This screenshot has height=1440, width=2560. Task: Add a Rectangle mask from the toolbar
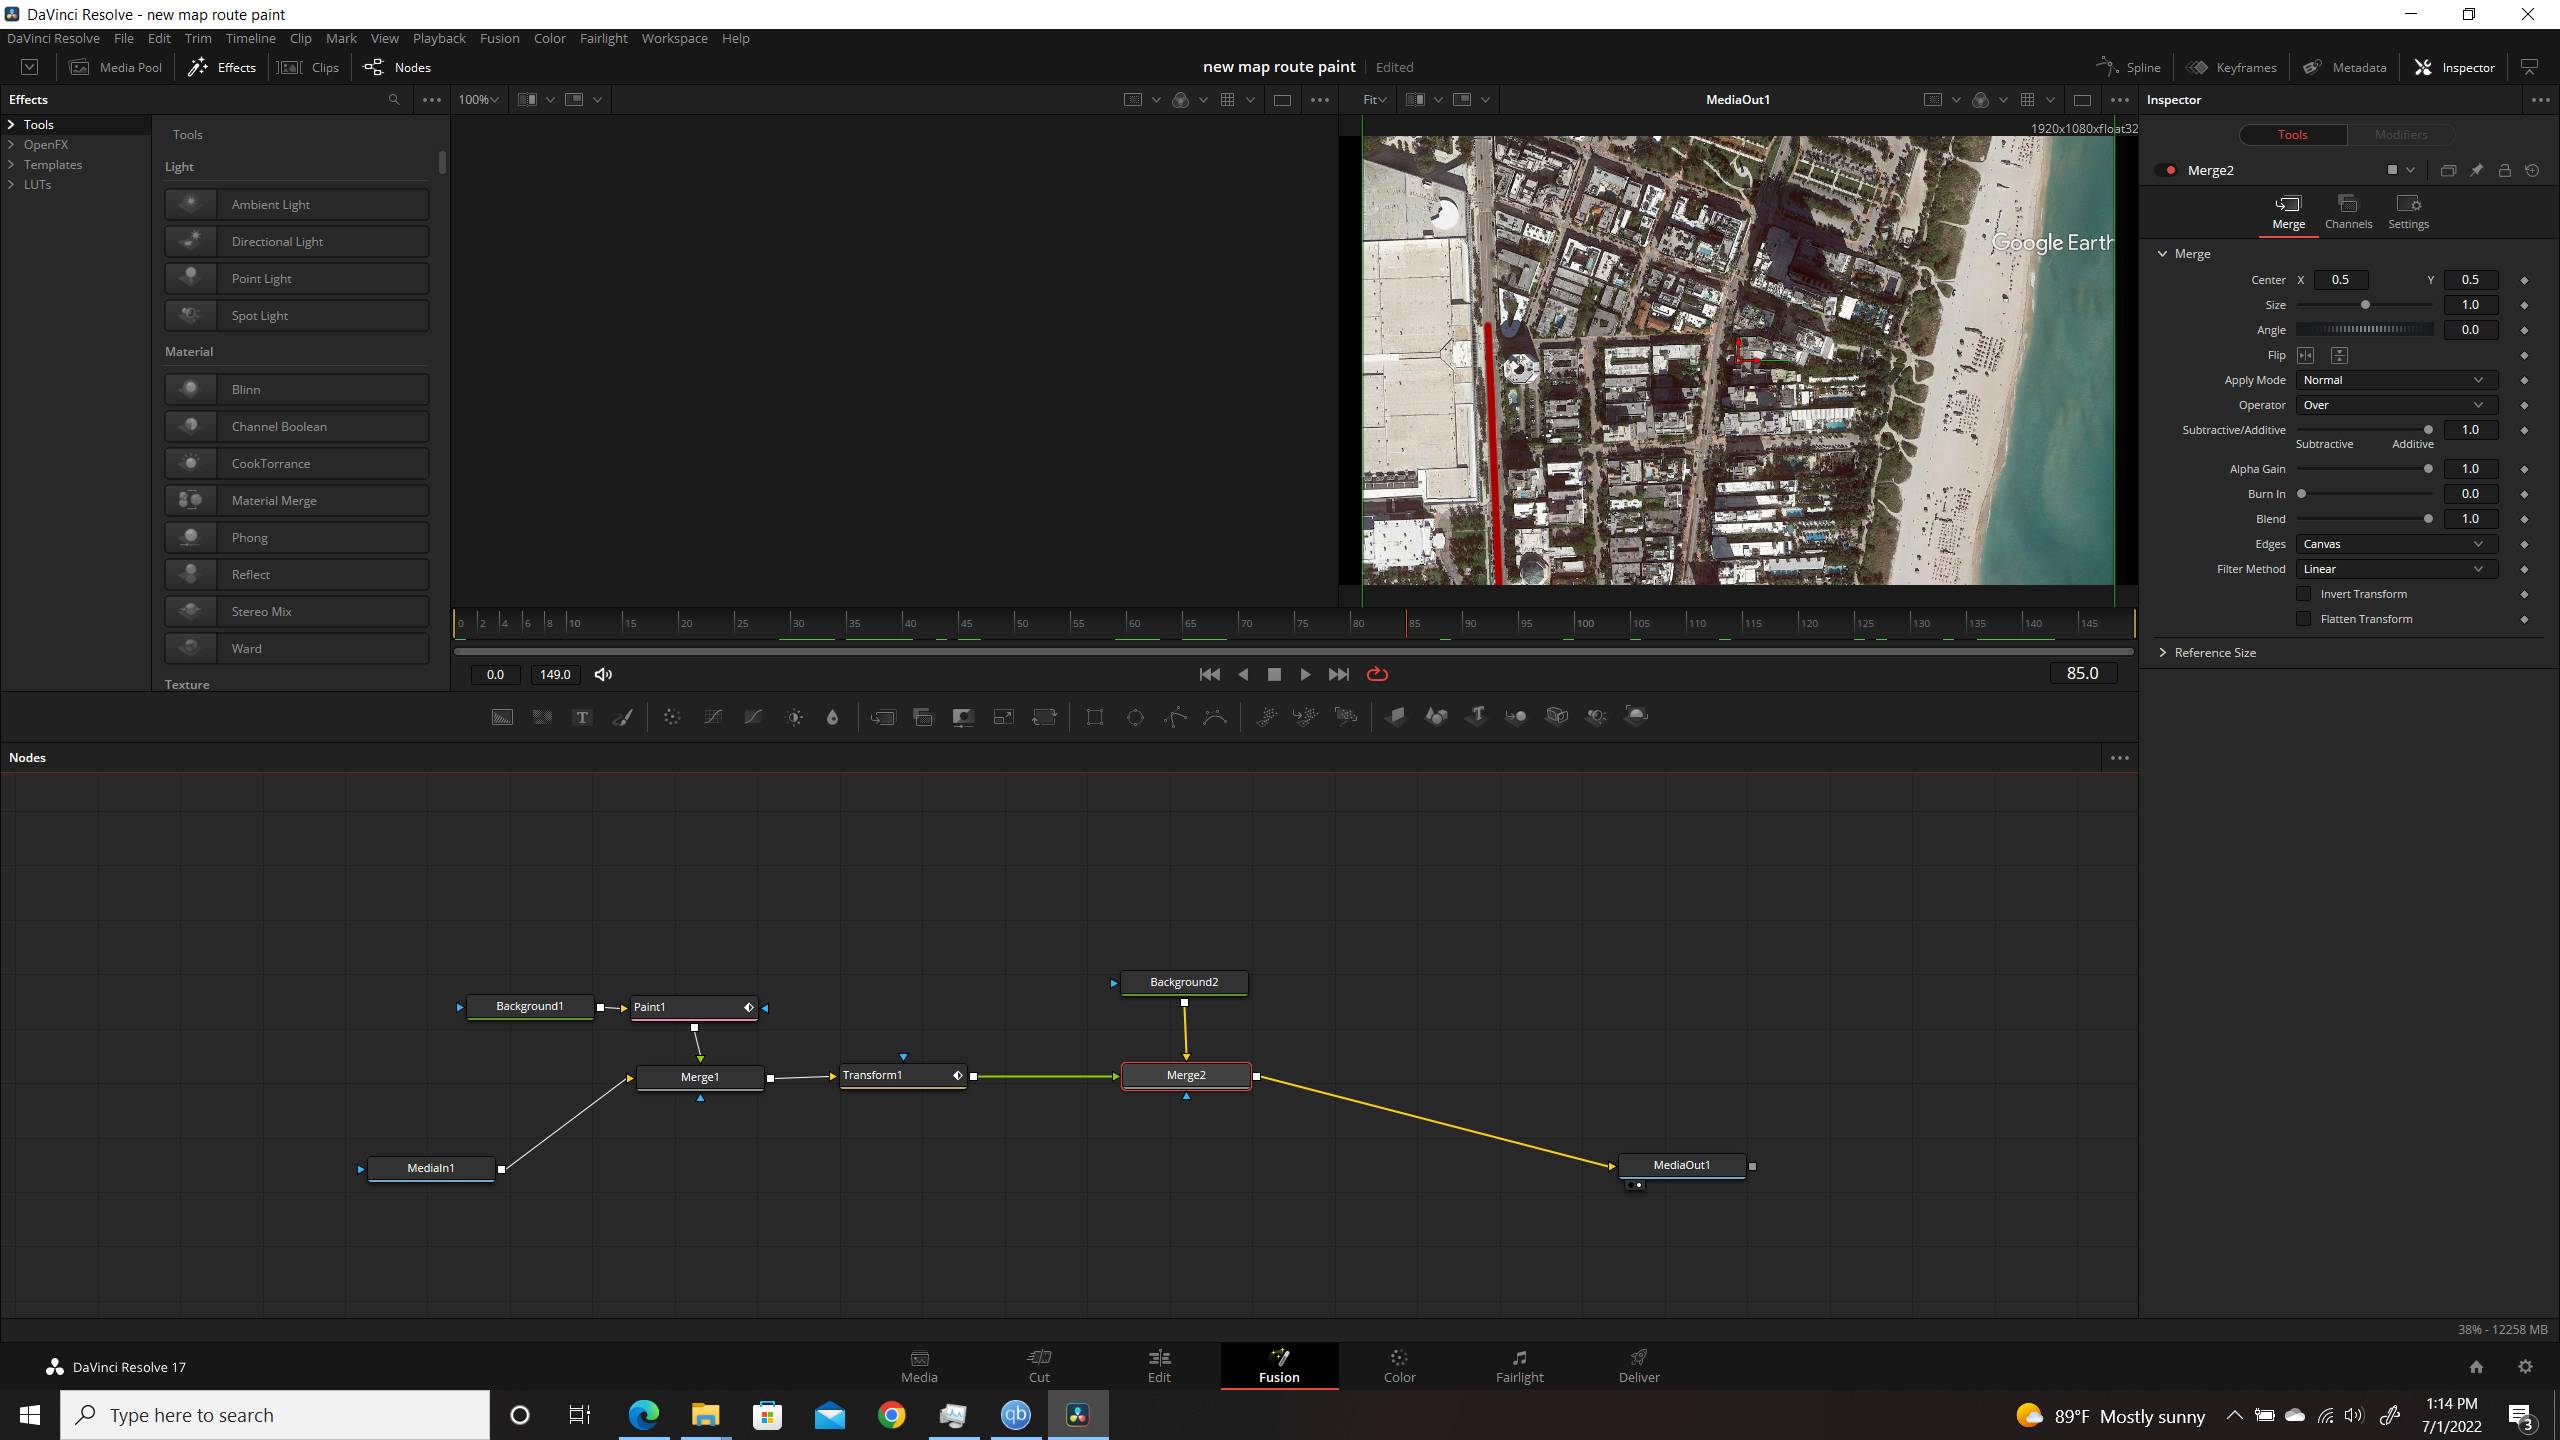pyautogui.click(x=1095, y=717)
